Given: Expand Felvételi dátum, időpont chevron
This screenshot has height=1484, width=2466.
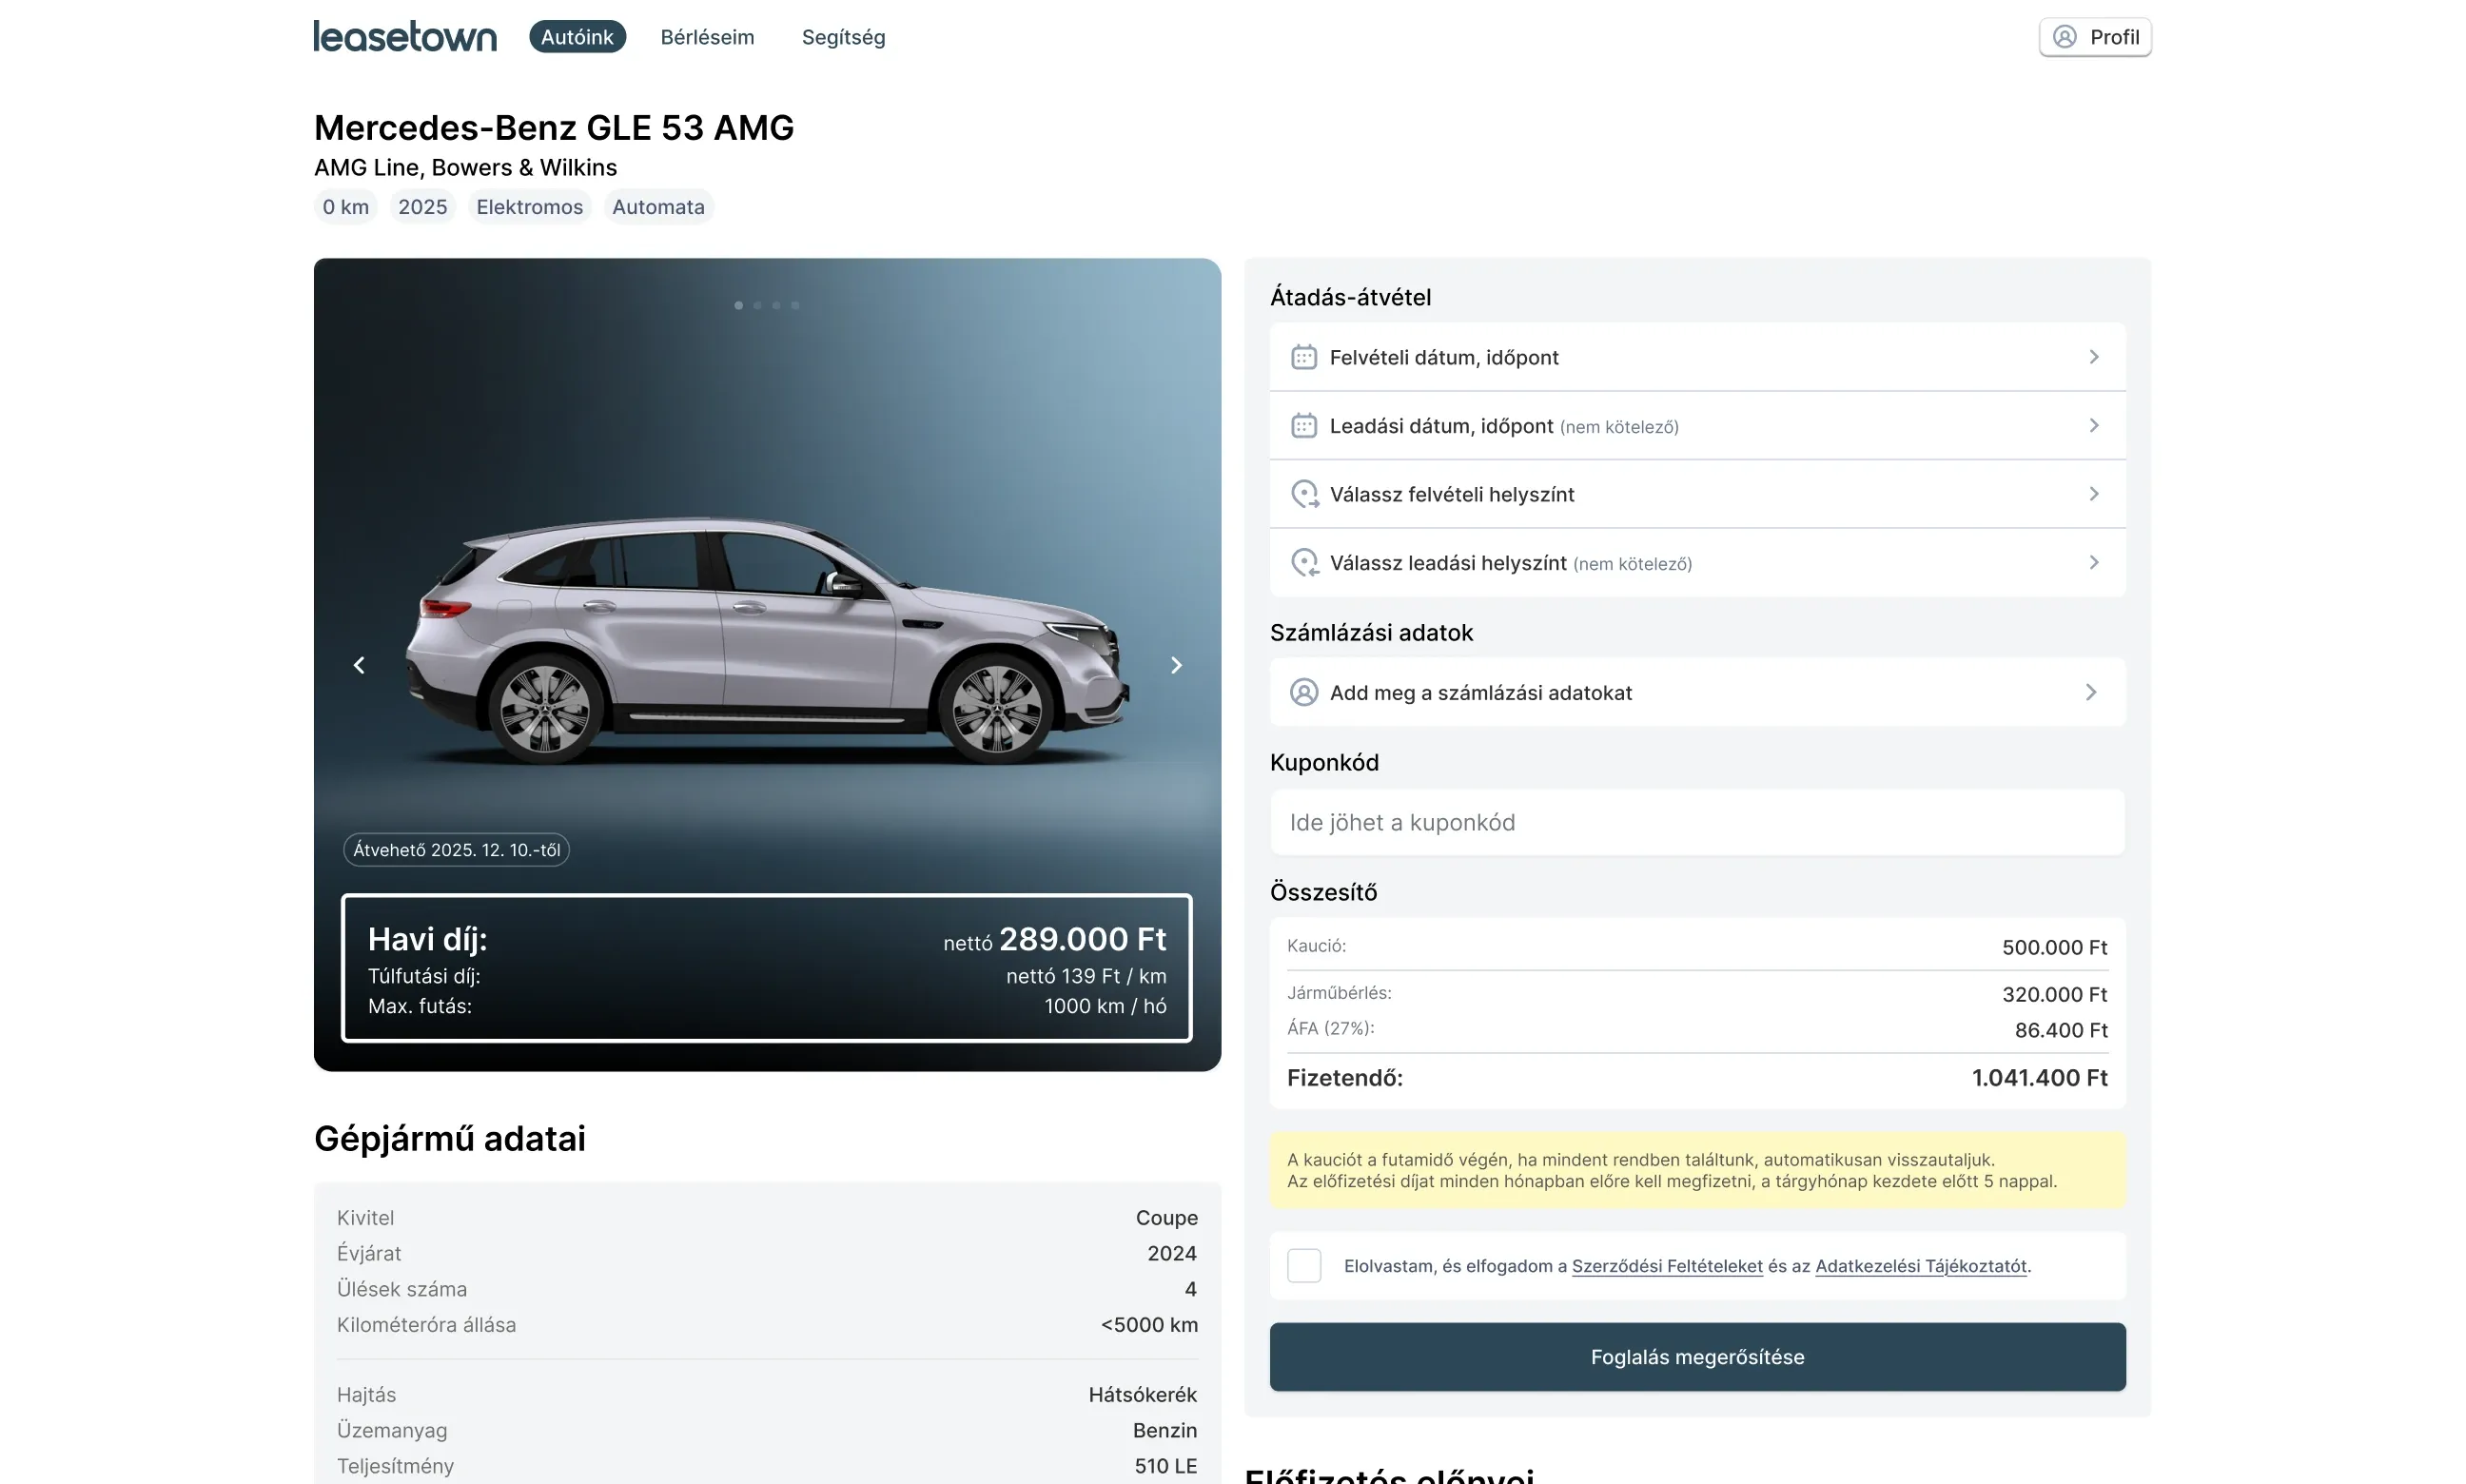Looking at the screenshot, I should tap(2093, 357).
